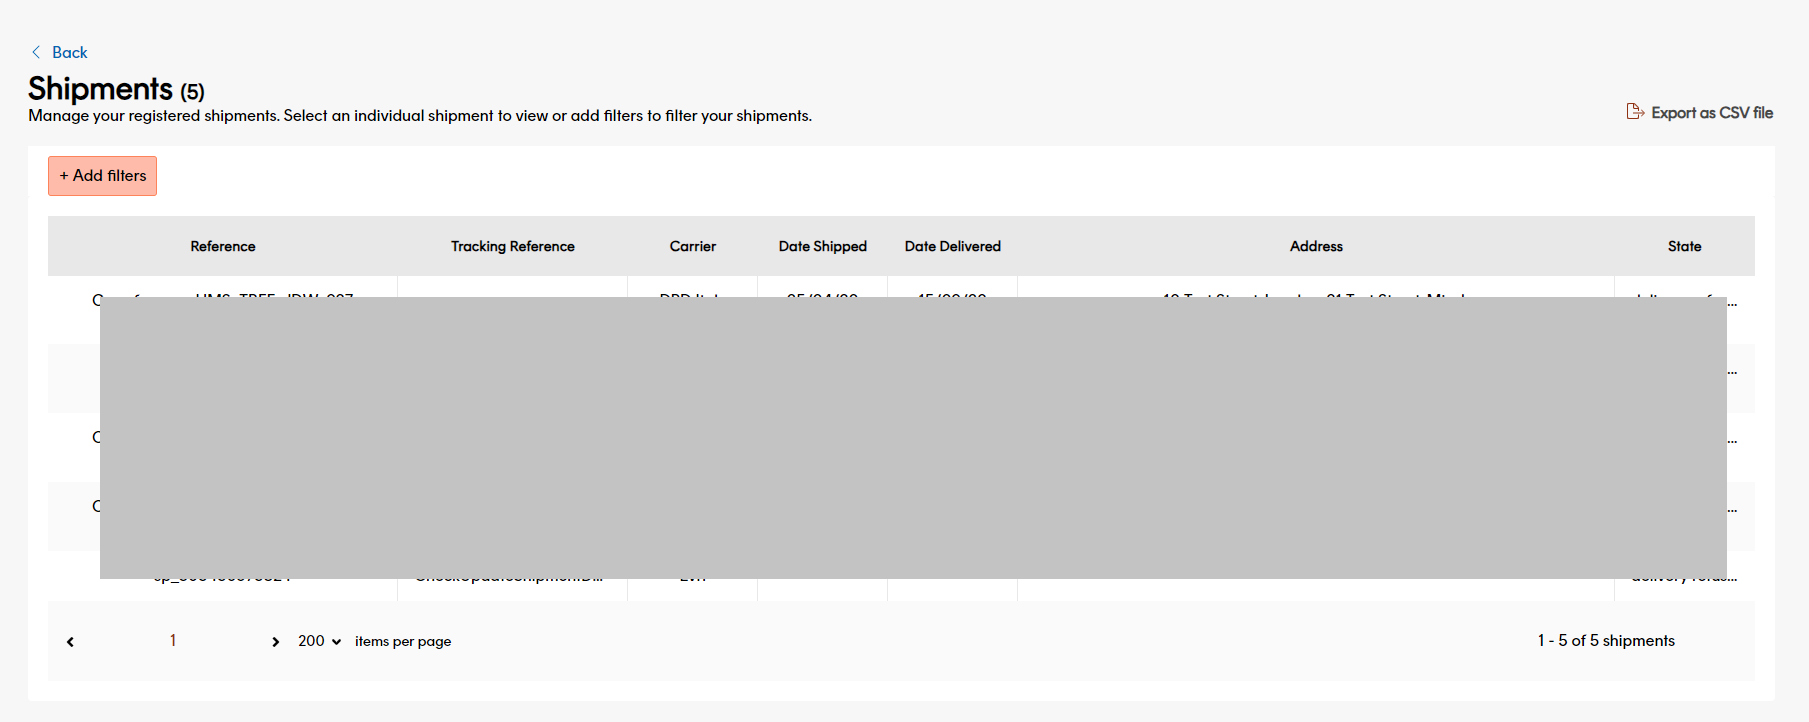Click the State column header
This screenshot has height=722, width=1809.
pos(1684,246)
